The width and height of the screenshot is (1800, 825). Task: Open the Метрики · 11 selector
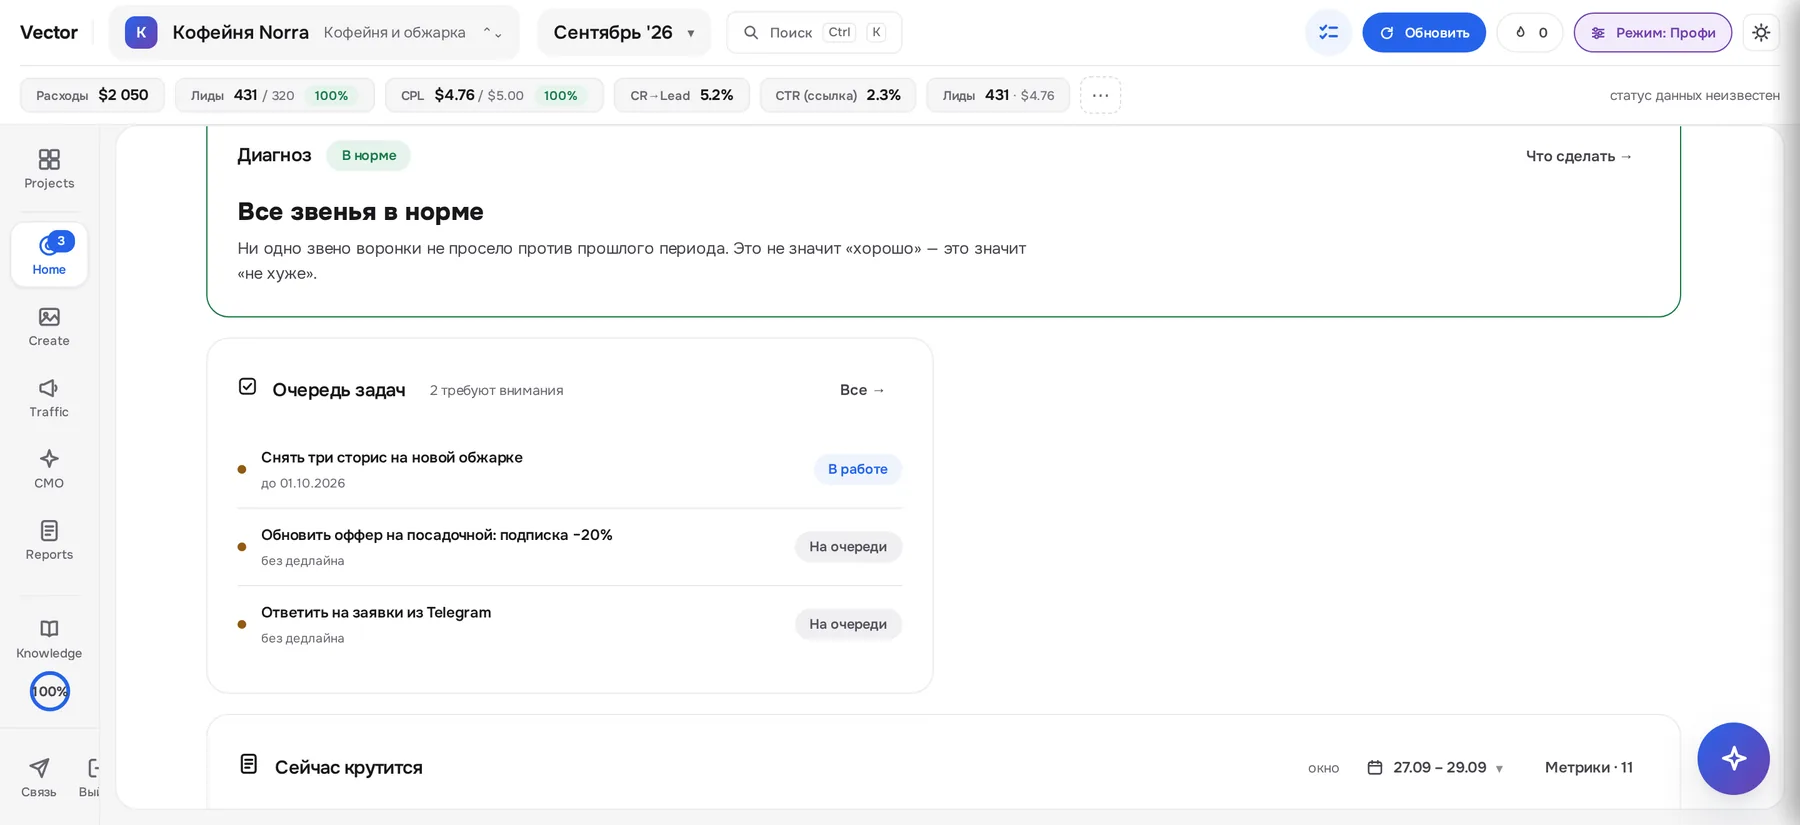(1589, 767)
